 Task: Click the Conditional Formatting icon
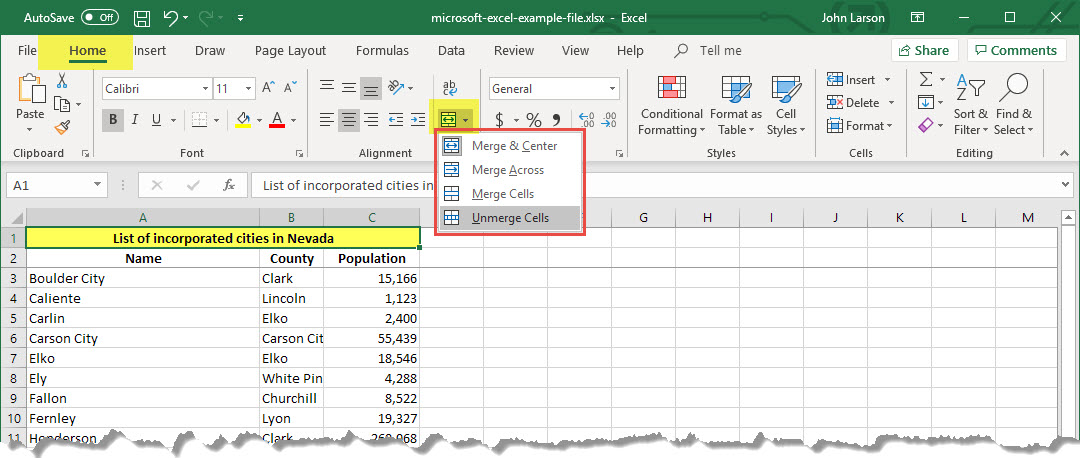coord(671,89)
